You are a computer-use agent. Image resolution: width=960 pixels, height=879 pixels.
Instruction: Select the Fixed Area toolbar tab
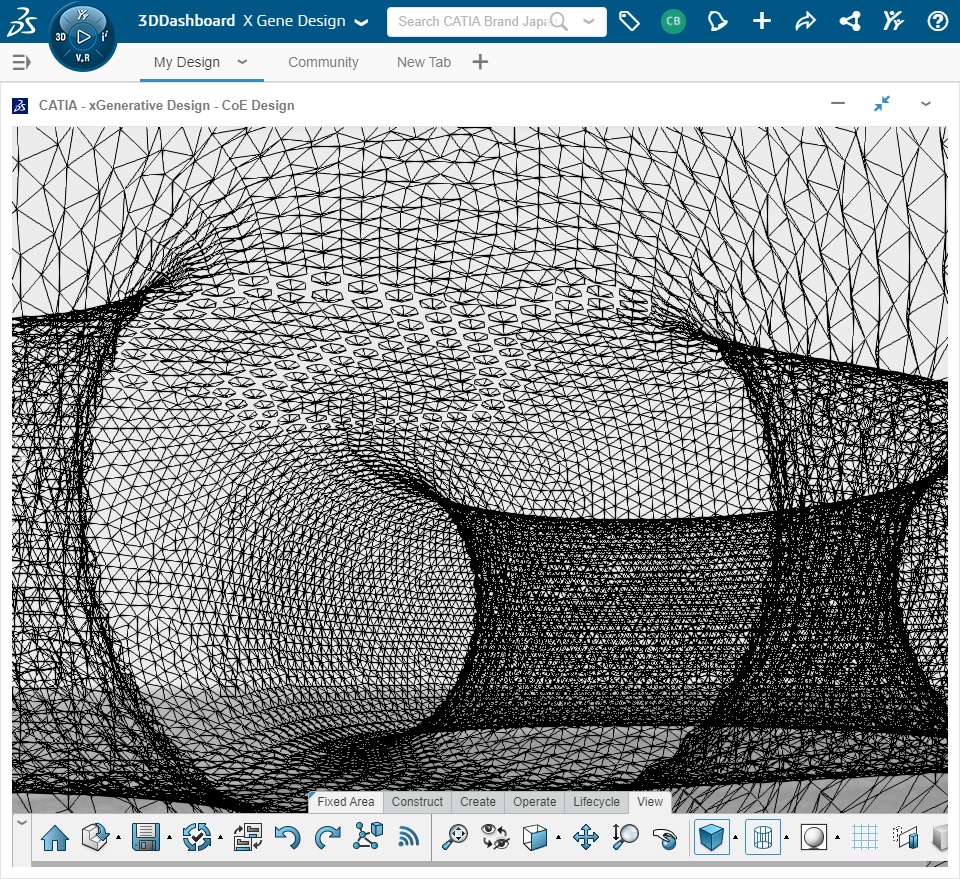pyautogui.click(x=346, y=802)
